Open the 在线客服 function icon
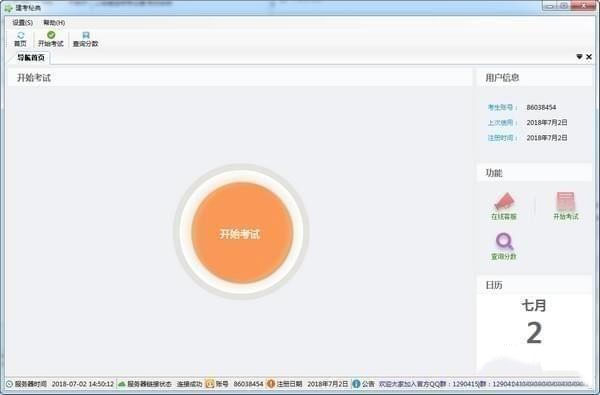The width and height of the screenshot is (600, 395). pos(504,206)
